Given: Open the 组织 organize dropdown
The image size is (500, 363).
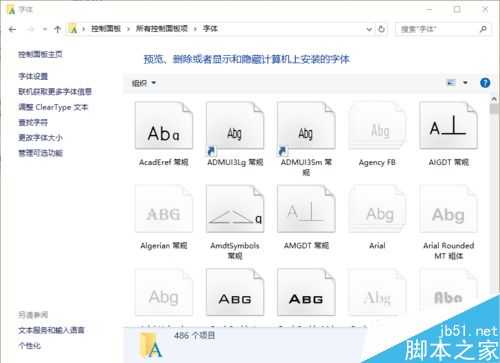Looking at the screenshot, I should click(144, 83).
